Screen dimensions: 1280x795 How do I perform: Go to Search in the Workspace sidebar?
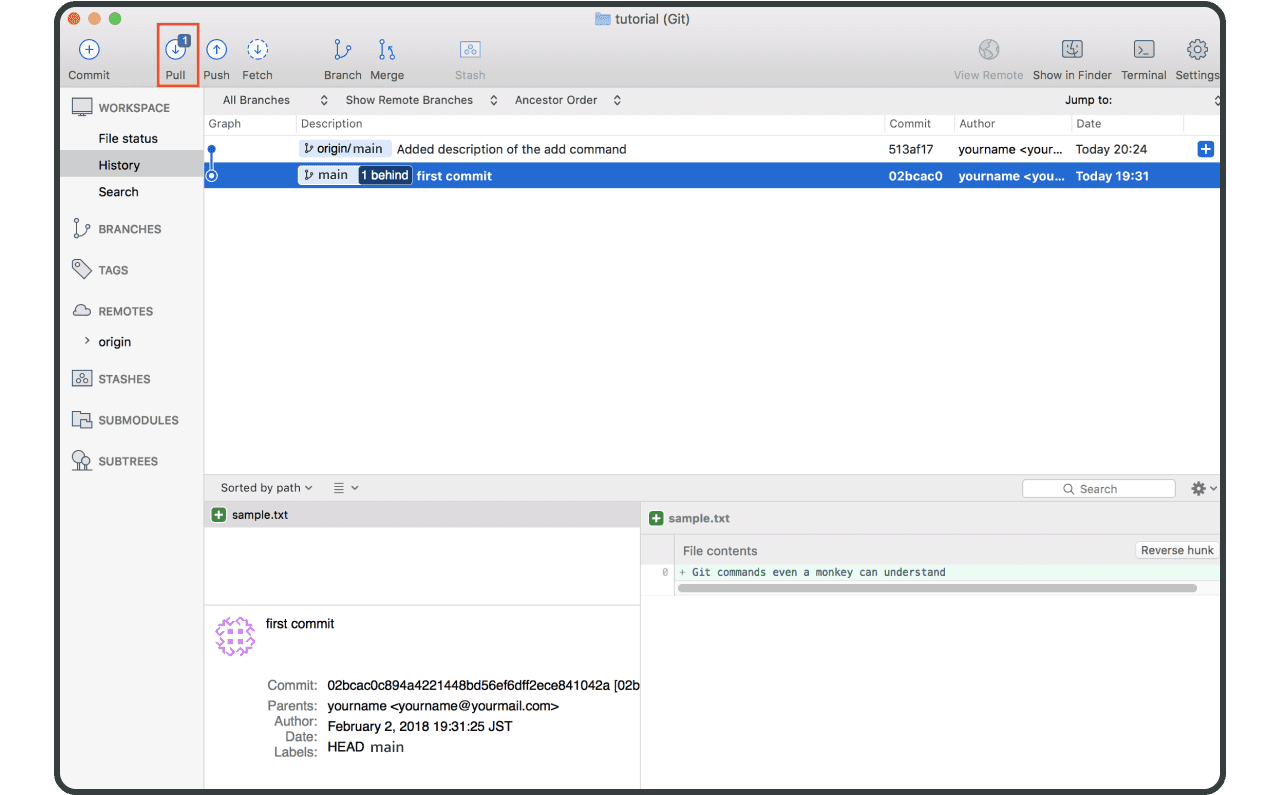pos(118,192)
